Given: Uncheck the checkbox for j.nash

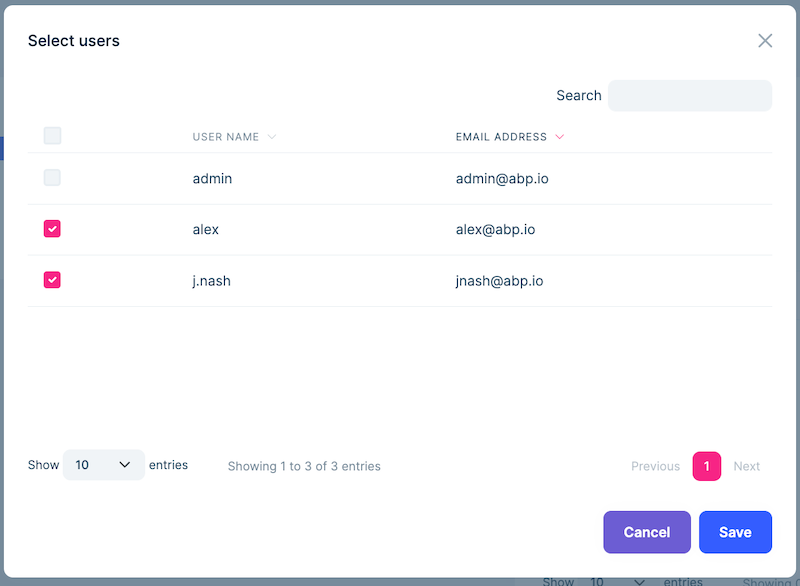Looking at the screenshot, I should (x=52, y=280).
